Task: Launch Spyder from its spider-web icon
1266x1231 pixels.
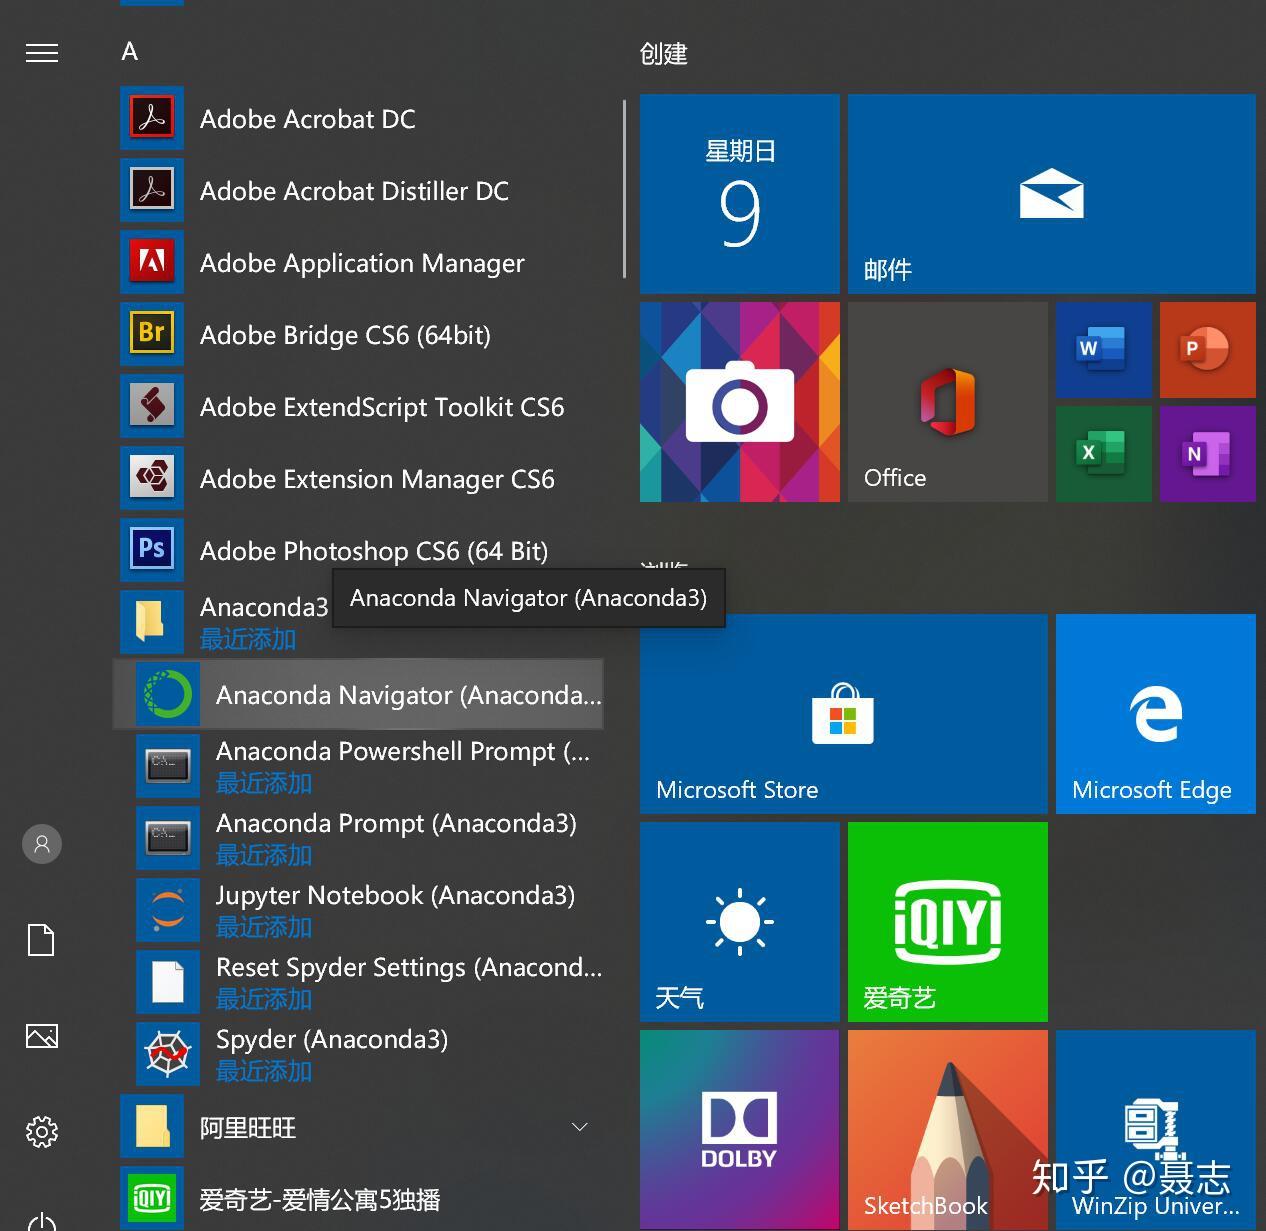Action: coord(168,1054)
